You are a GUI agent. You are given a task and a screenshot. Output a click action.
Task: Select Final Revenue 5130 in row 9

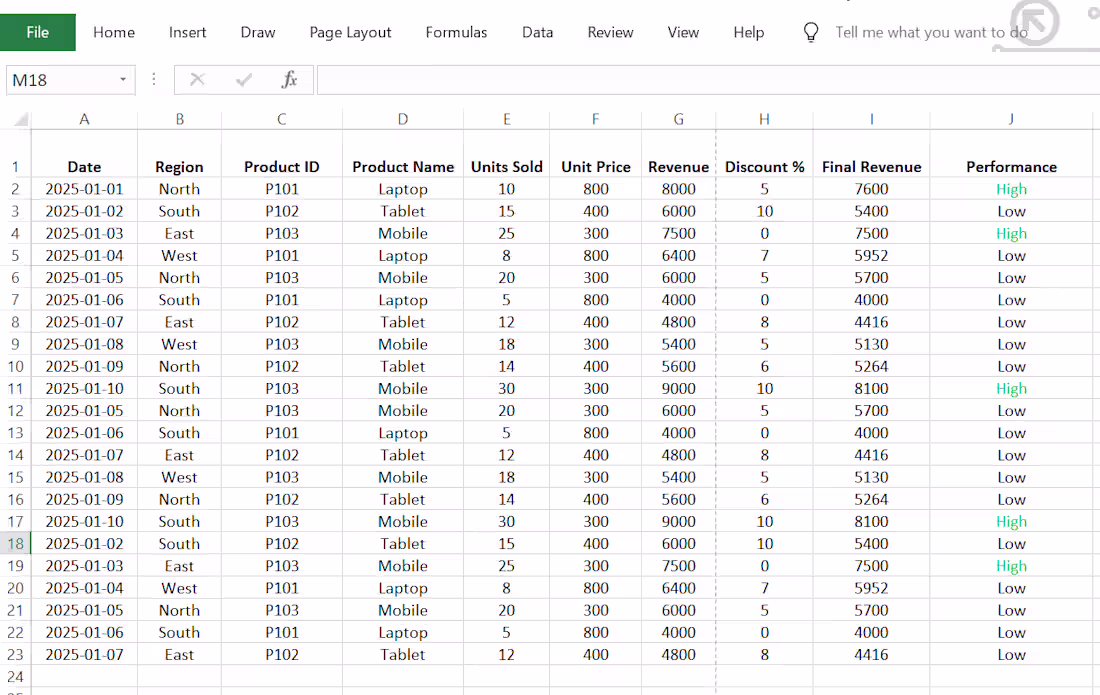pyautogui.click(x=871, y=344)
